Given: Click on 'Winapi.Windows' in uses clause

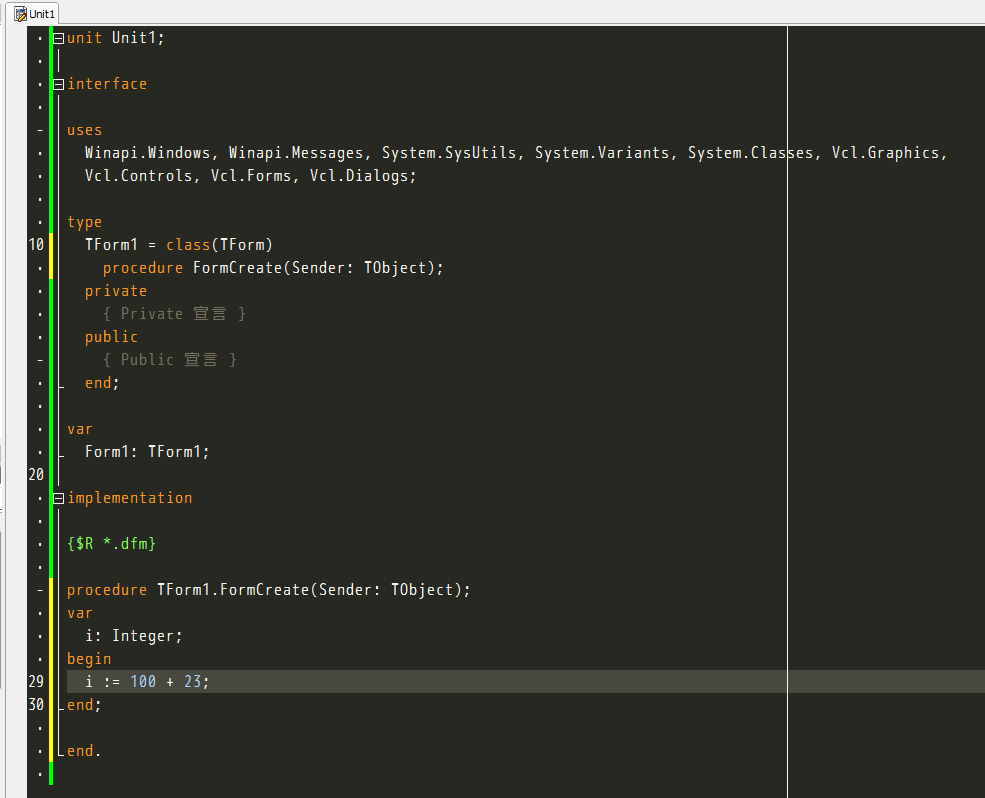Looking at the screenshot, I should [x=147, y=153].
